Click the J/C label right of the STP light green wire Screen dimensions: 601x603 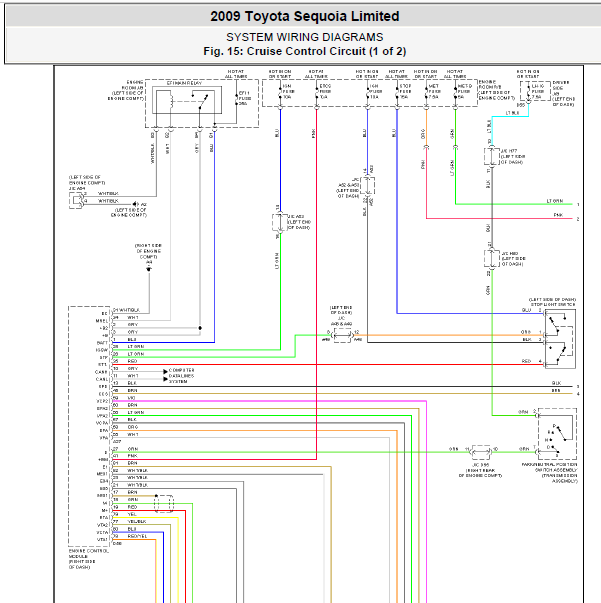[341, 315]
